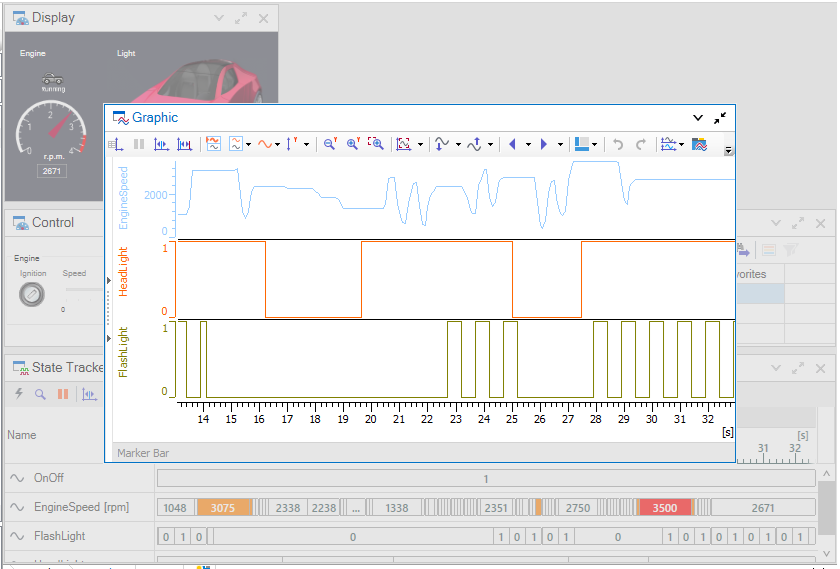Image resolution: width=840 pixels, height=569 pixels.
Task: Click the Name column header in State Tracker
Action: [22, 435]
